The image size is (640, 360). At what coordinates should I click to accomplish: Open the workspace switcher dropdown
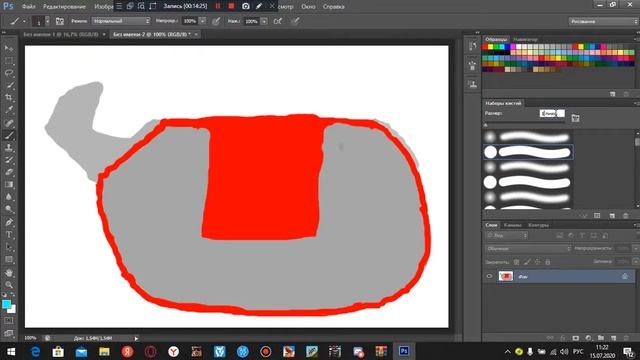tap(603, 21)
